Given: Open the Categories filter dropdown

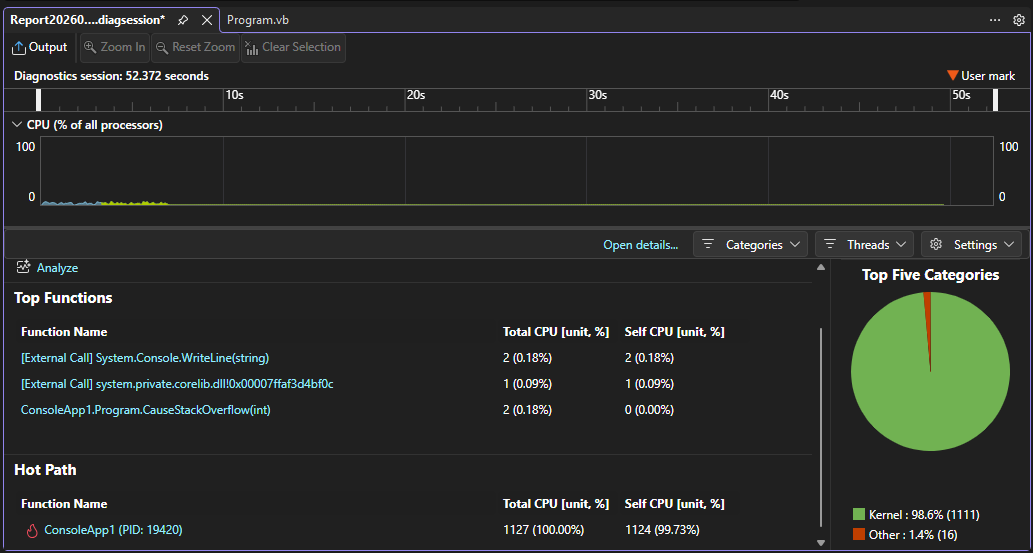Looking at the screenshot, I should 750,244.
